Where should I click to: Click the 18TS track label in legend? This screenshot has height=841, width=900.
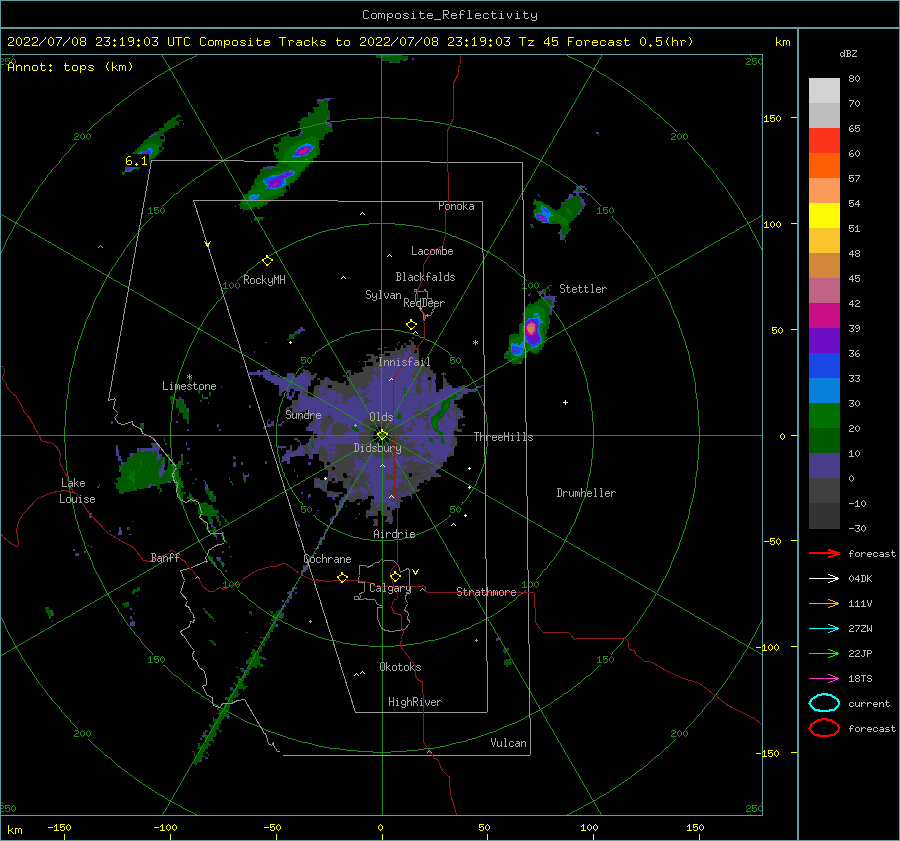click(860, 679)
